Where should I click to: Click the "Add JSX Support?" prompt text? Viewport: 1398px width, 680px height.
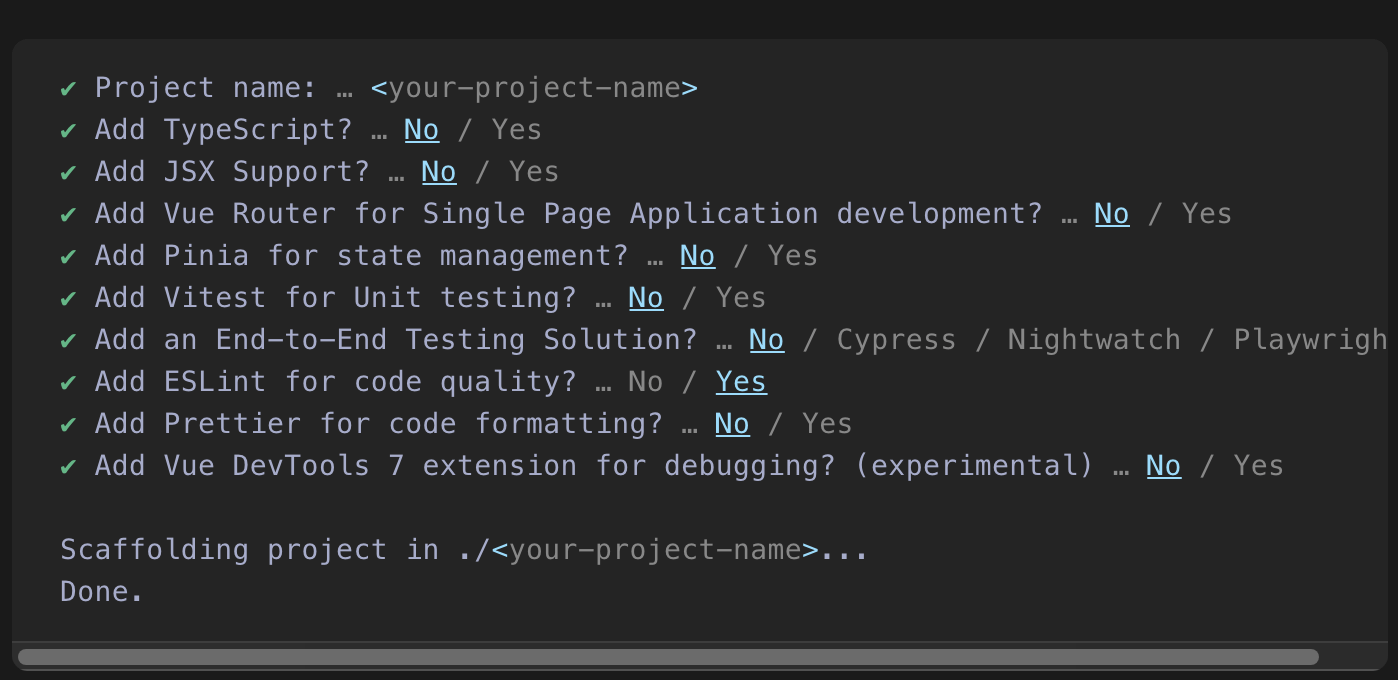[233, 172]
